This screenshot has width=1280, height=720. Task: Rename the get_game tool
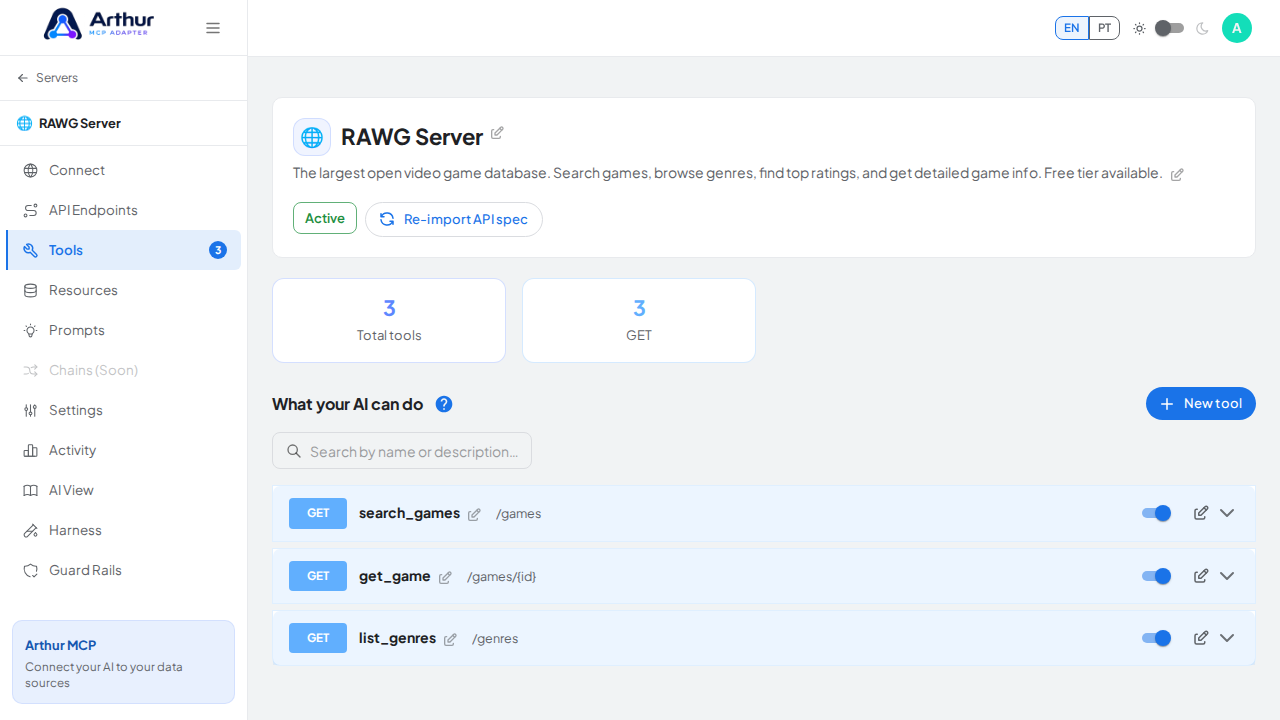coord(445,577)
